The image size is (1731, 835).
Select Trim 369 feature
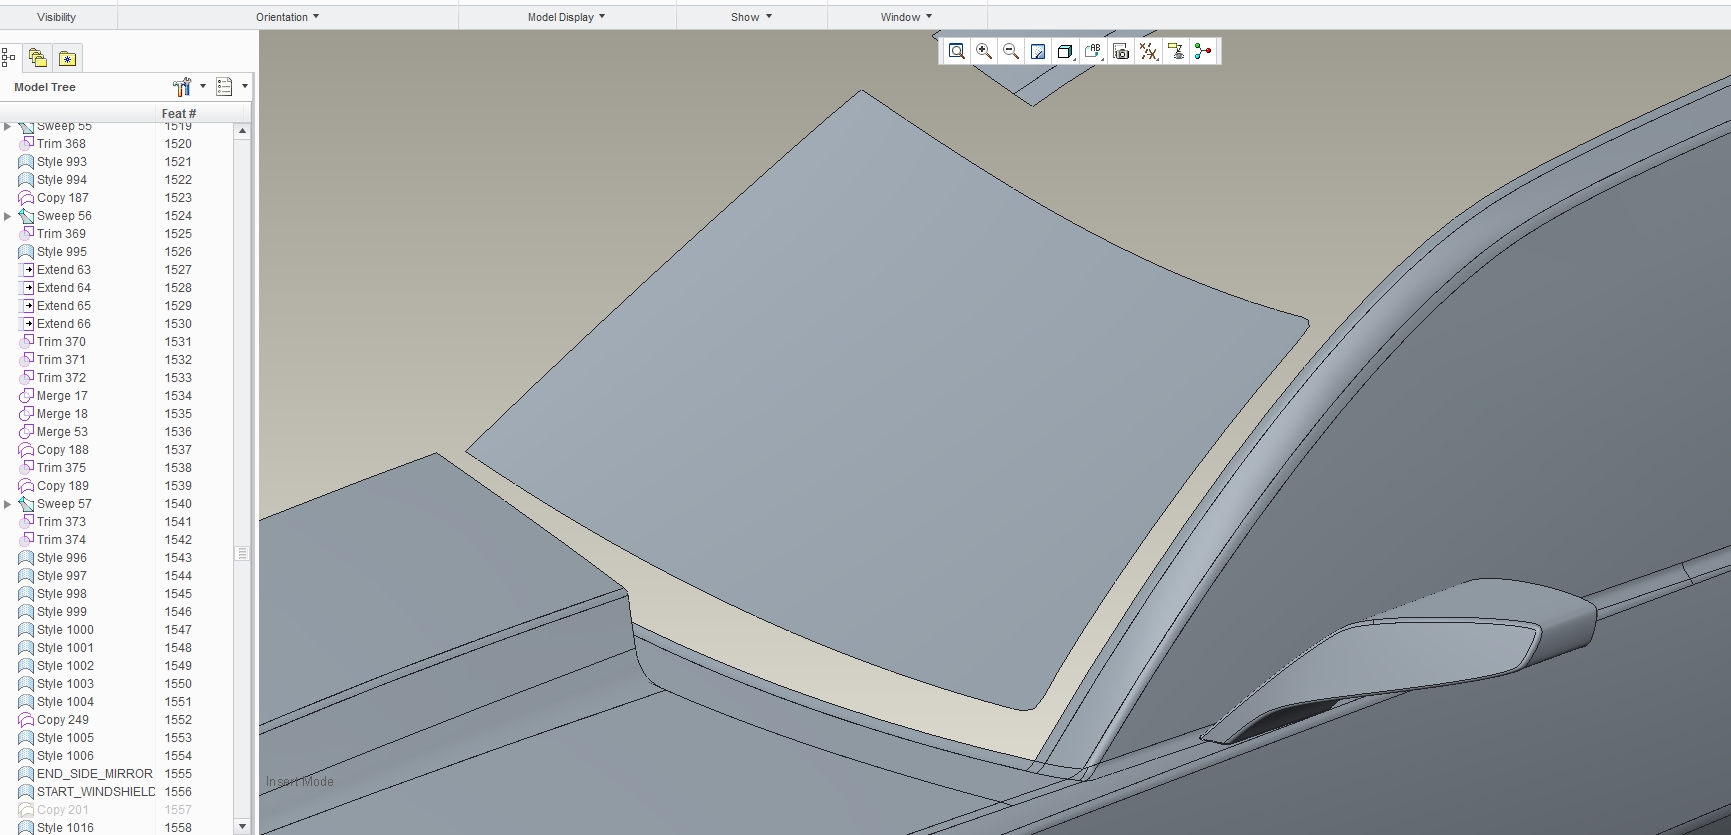(61, 234)
